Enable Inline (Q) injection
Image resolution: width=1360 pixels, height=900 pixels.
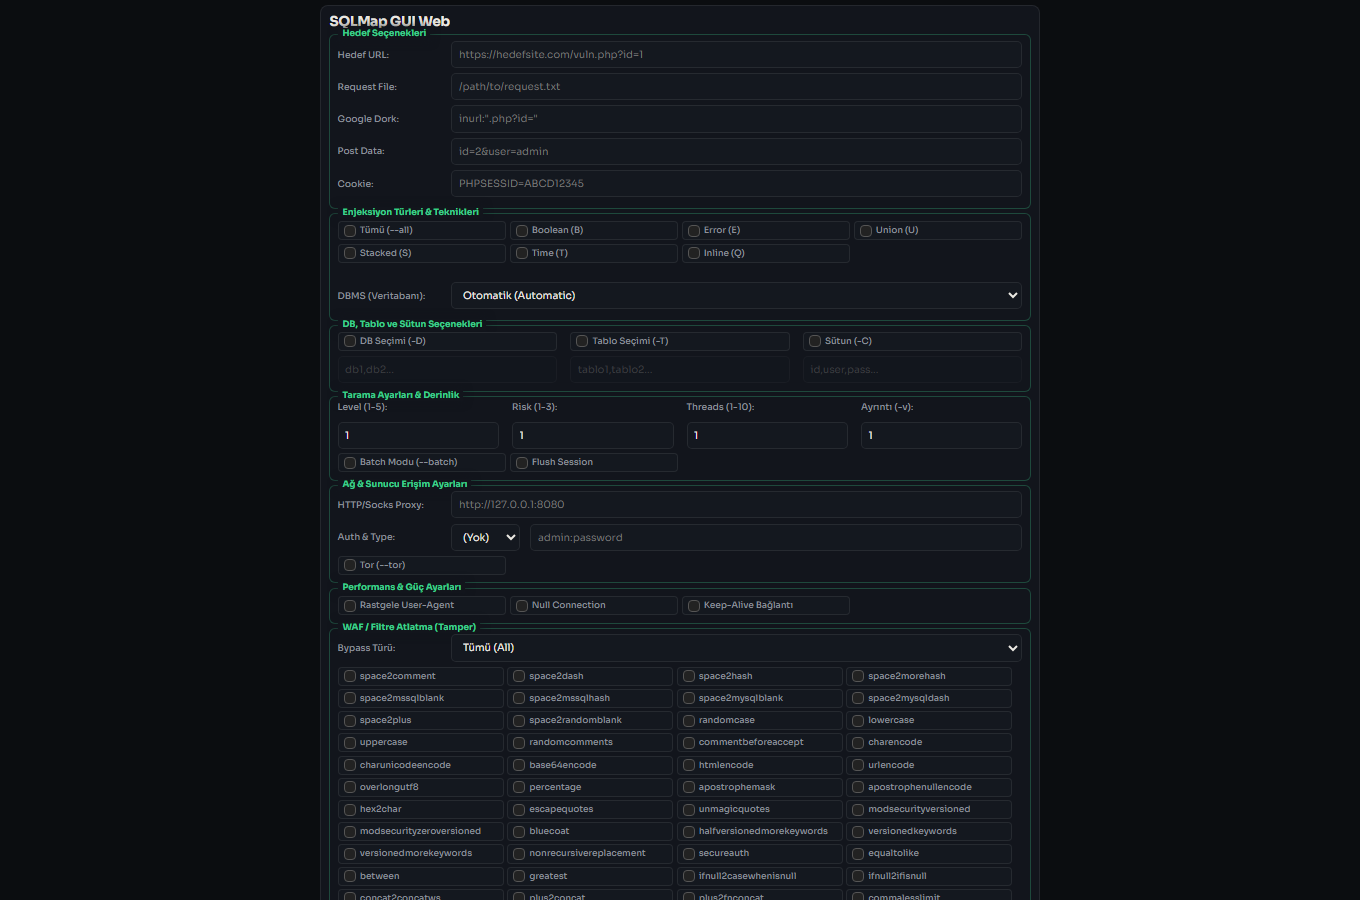pyautogui.click(x=694, y=254)
